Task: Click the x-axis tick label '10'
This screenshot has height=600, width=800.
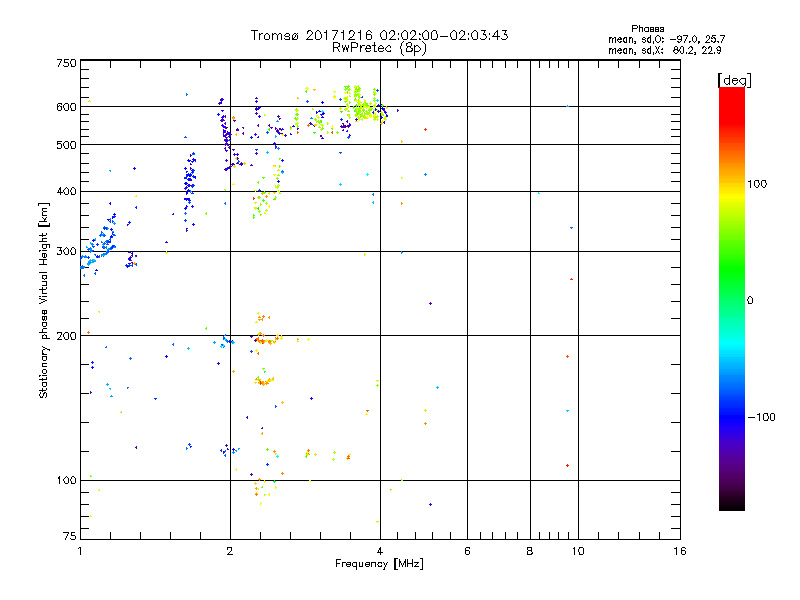Action: click(x=578, y=551)
